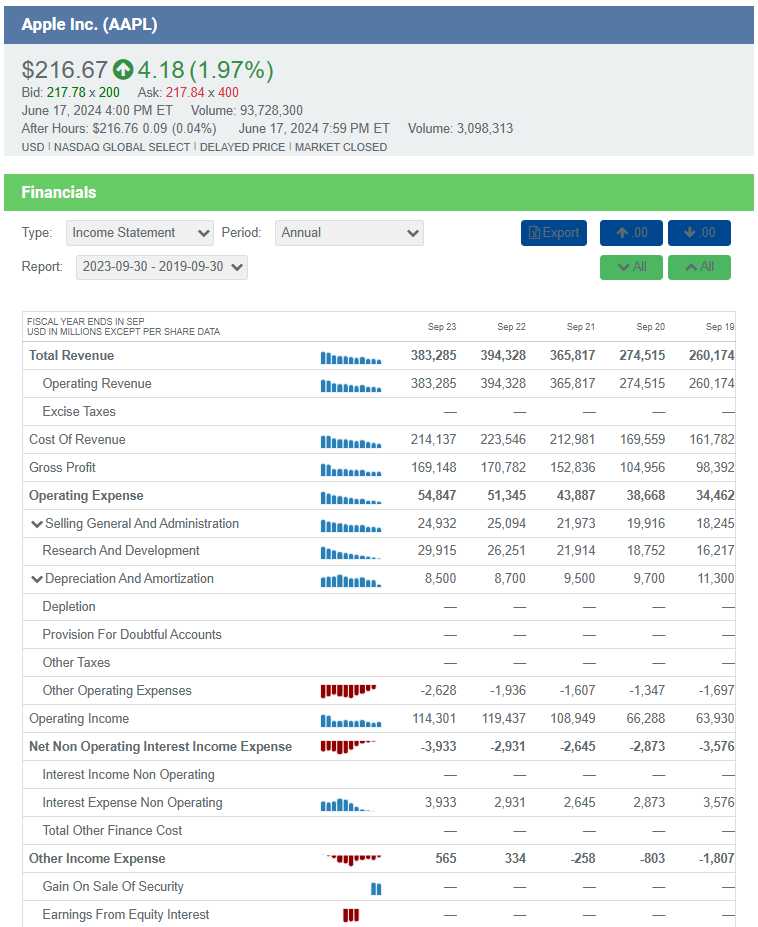This screenshot has height=927, width=758.
Task: Decrease decimal places with down .00 button
Action: [x=699, y=233]
